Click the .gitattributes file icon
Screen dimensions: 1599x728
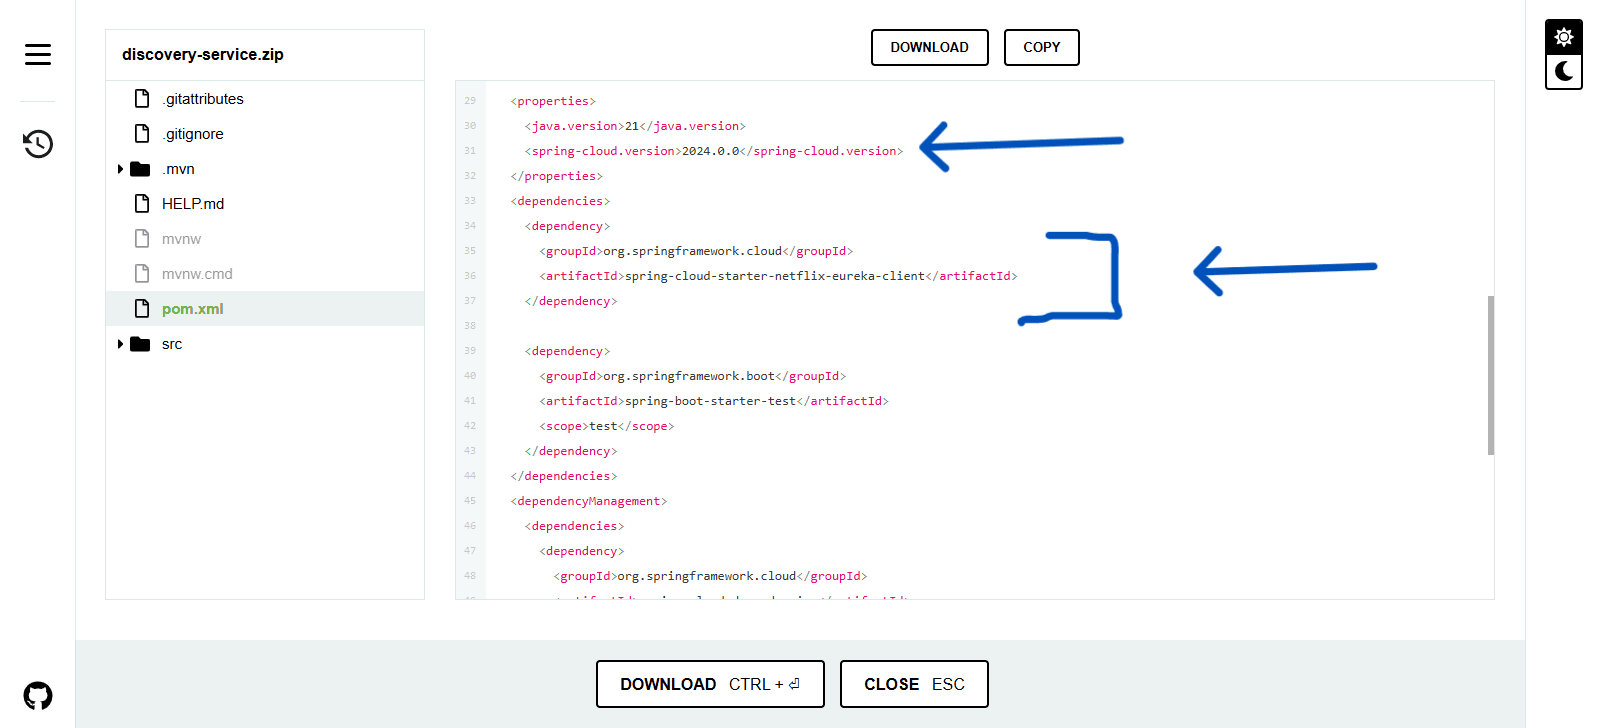142,98
